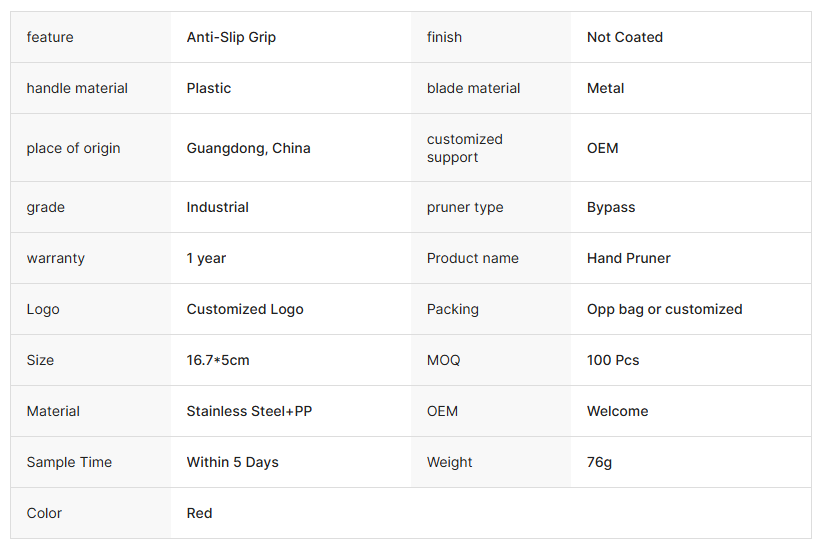Viewport: 818px width, 545px height.
Task: Click the 'Red' color value
Action: coord(199,513)
